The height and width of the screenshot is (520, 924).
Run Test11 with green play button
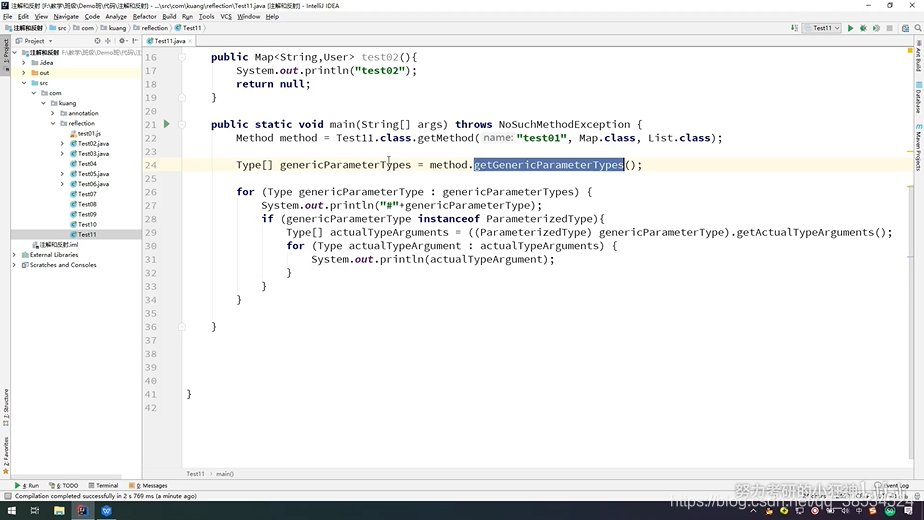850,28
